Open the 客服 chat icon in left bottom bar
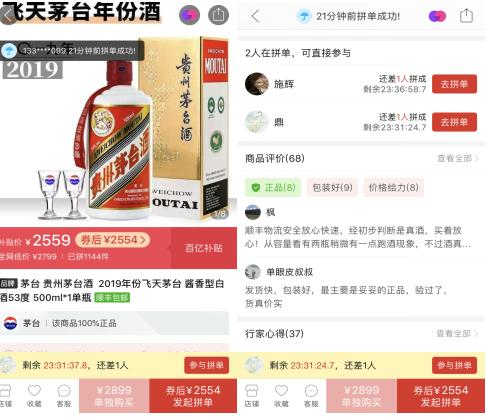 pos(64,396)
